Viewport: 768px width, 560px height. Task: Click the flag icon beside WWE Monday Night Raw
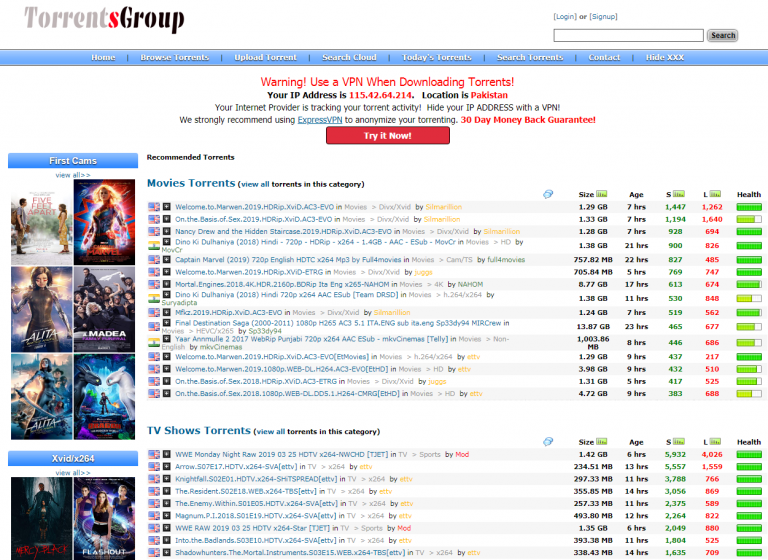click(x=154, y=454)
